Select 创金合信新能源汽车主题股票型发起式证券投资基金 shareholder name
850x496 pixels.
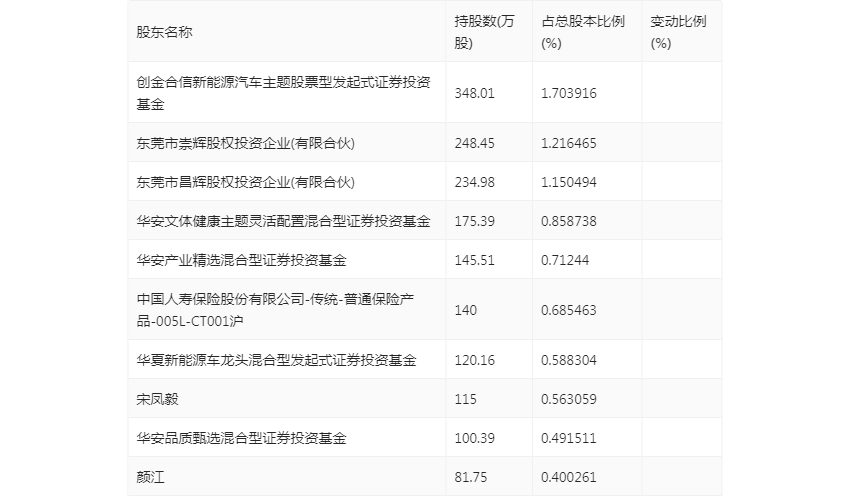point(283,93)
